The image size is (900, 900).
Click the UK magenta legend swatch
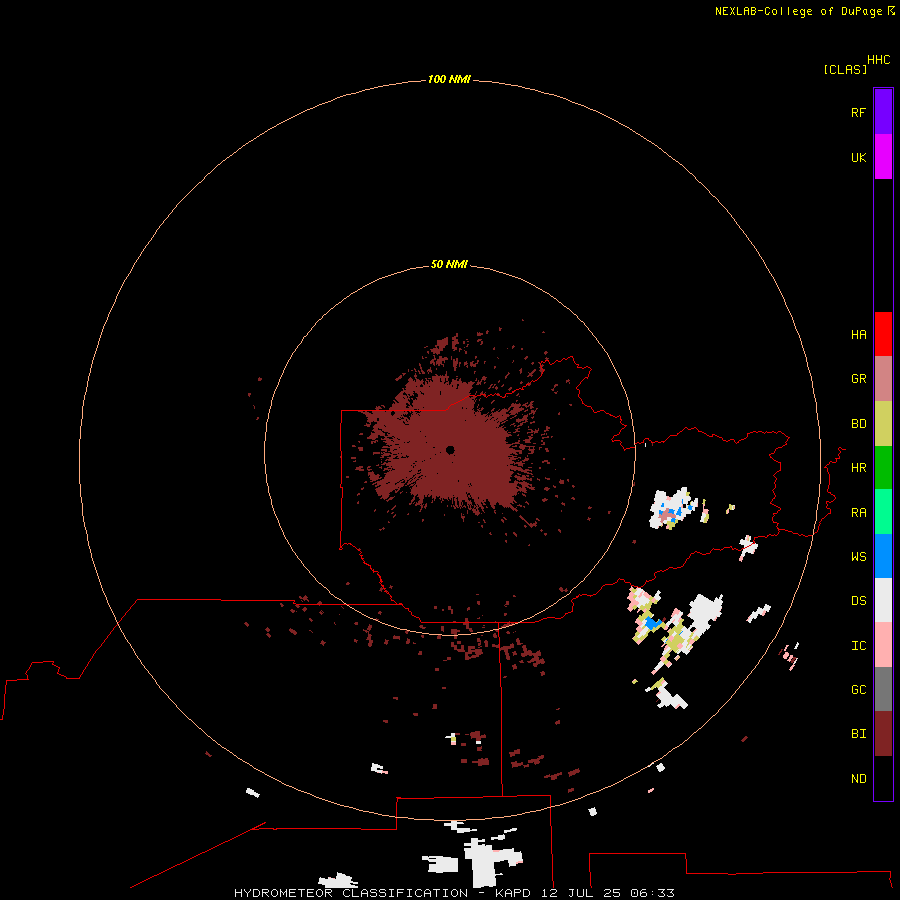click(883, 157)
